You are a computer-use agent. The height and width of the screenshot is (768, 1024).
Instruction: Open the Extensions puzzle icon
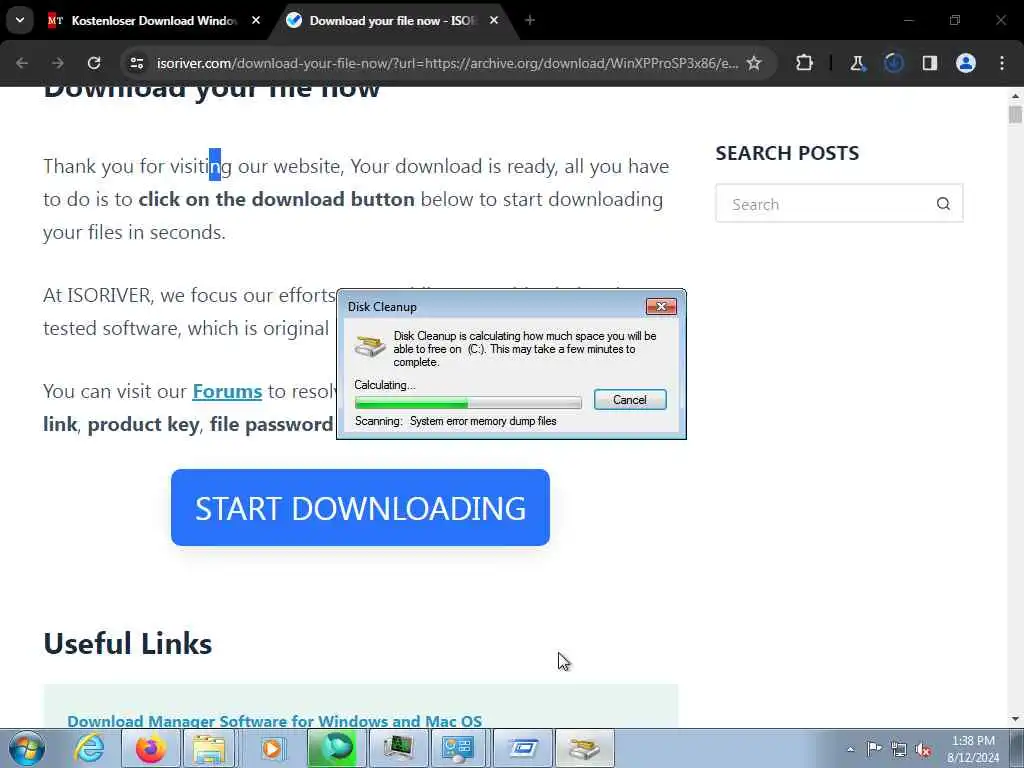[x=805, y=63]
